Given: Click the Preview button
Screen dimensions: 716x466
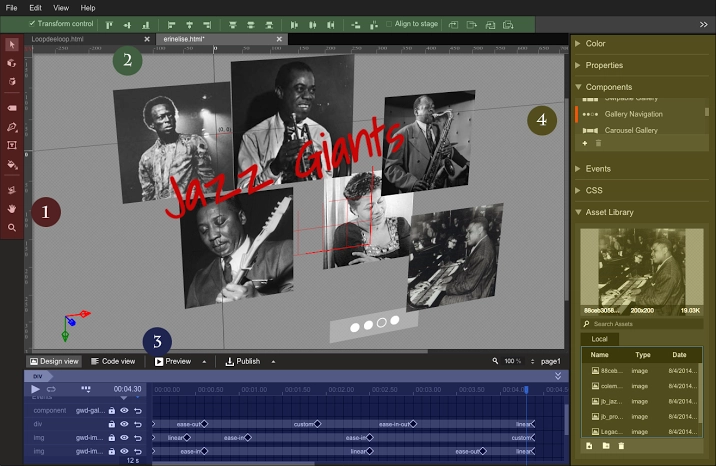Looking at the screenshot, I should coord(173,361).
